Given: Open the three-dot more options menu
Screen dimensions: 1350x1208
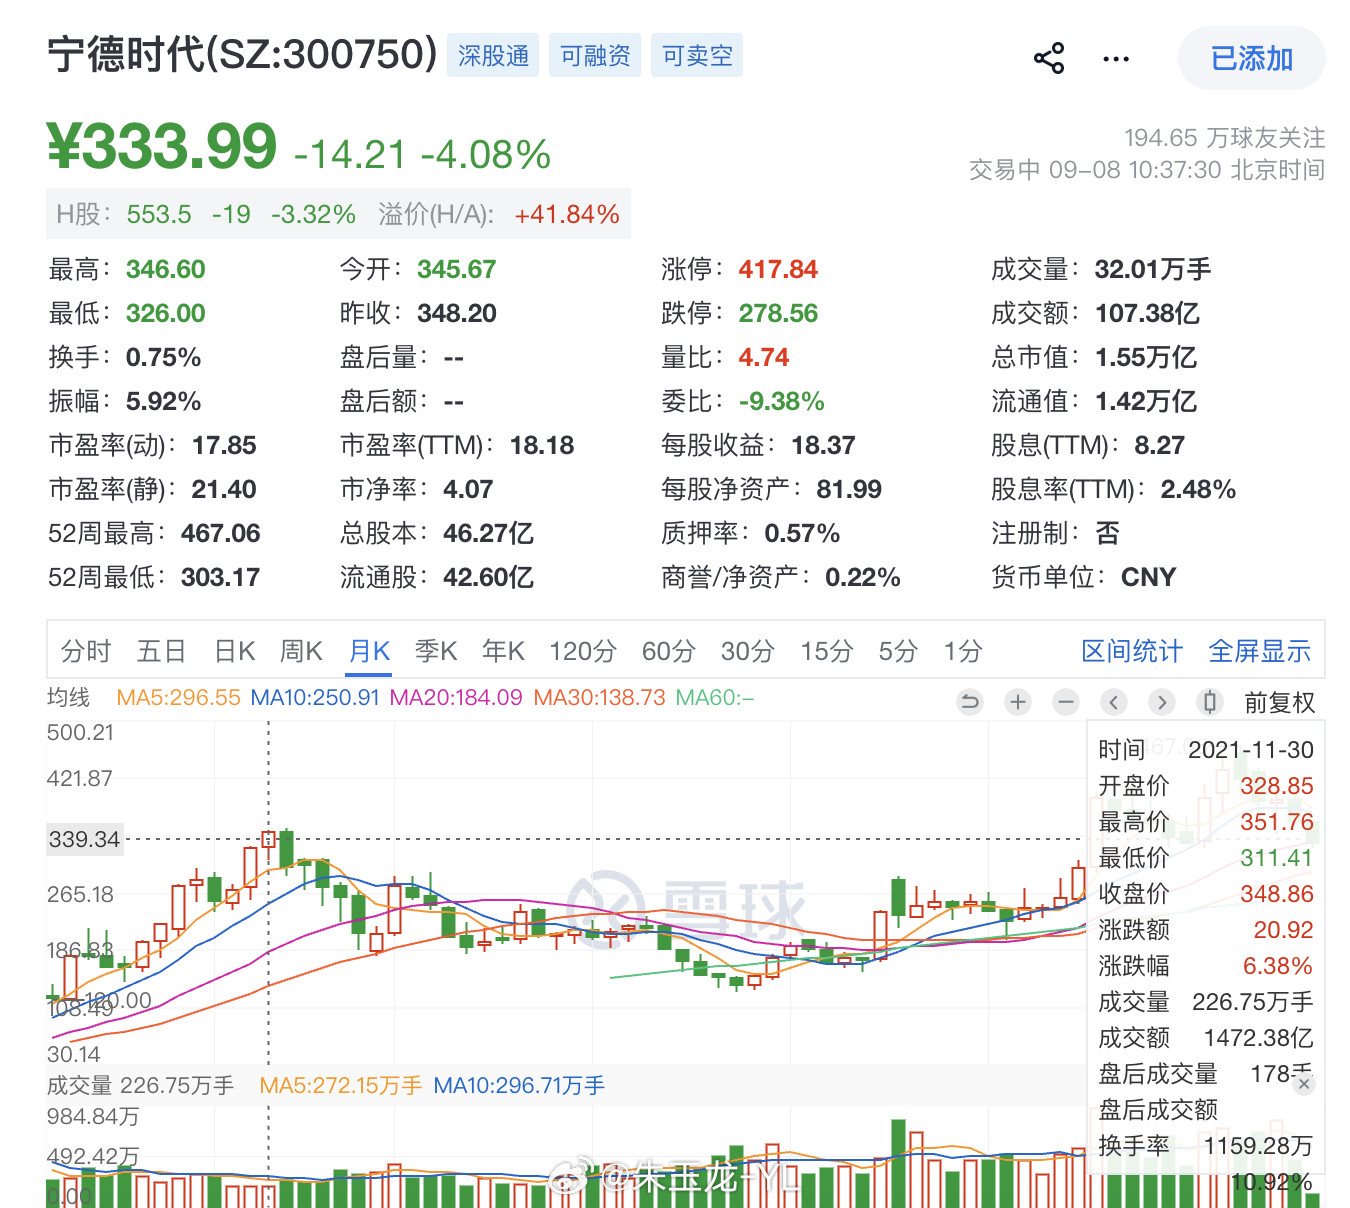Looking at the screenshot, I should 1115,59.
